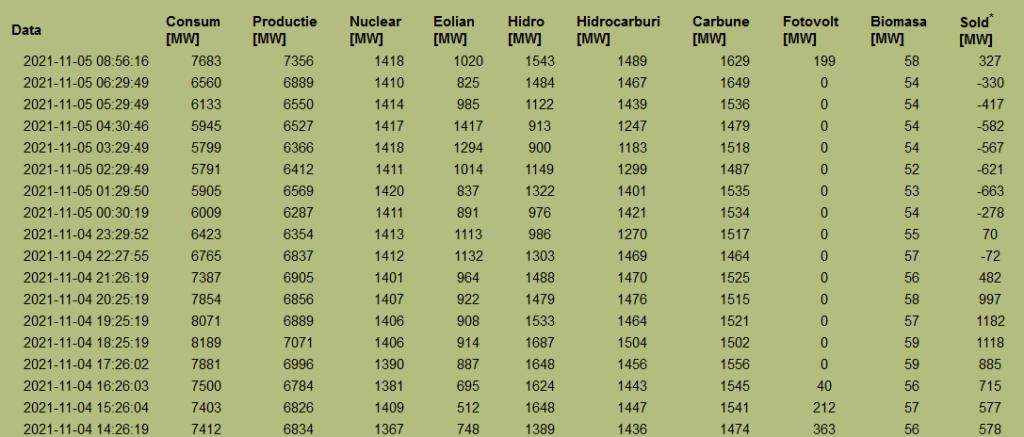This screenshot has width=1024, height=437.
Task: Click the Hidro [MW] column header
Action: [525, 30]
